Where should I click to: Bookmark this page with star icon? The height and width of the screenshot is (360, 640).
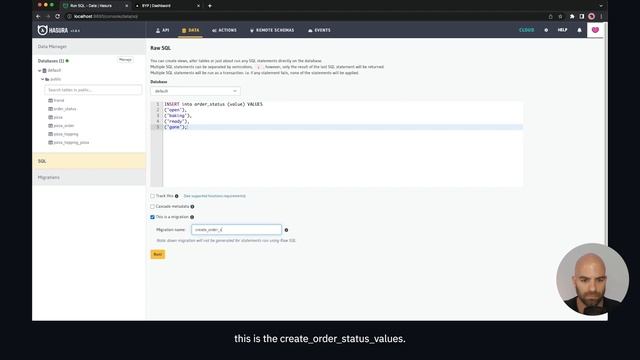tap(560, 16)
